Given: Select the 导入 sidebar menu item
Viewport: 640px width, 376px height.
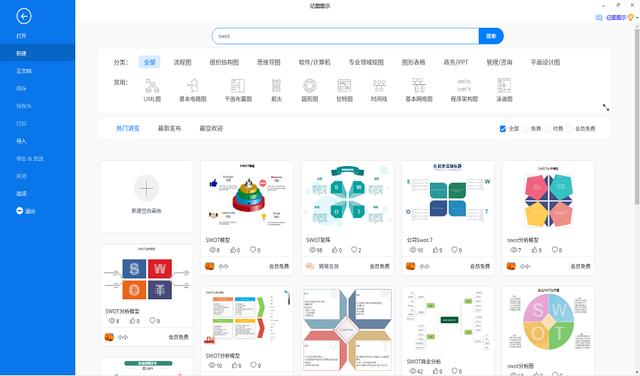Looking at the screenshot, I should (37, 141).
